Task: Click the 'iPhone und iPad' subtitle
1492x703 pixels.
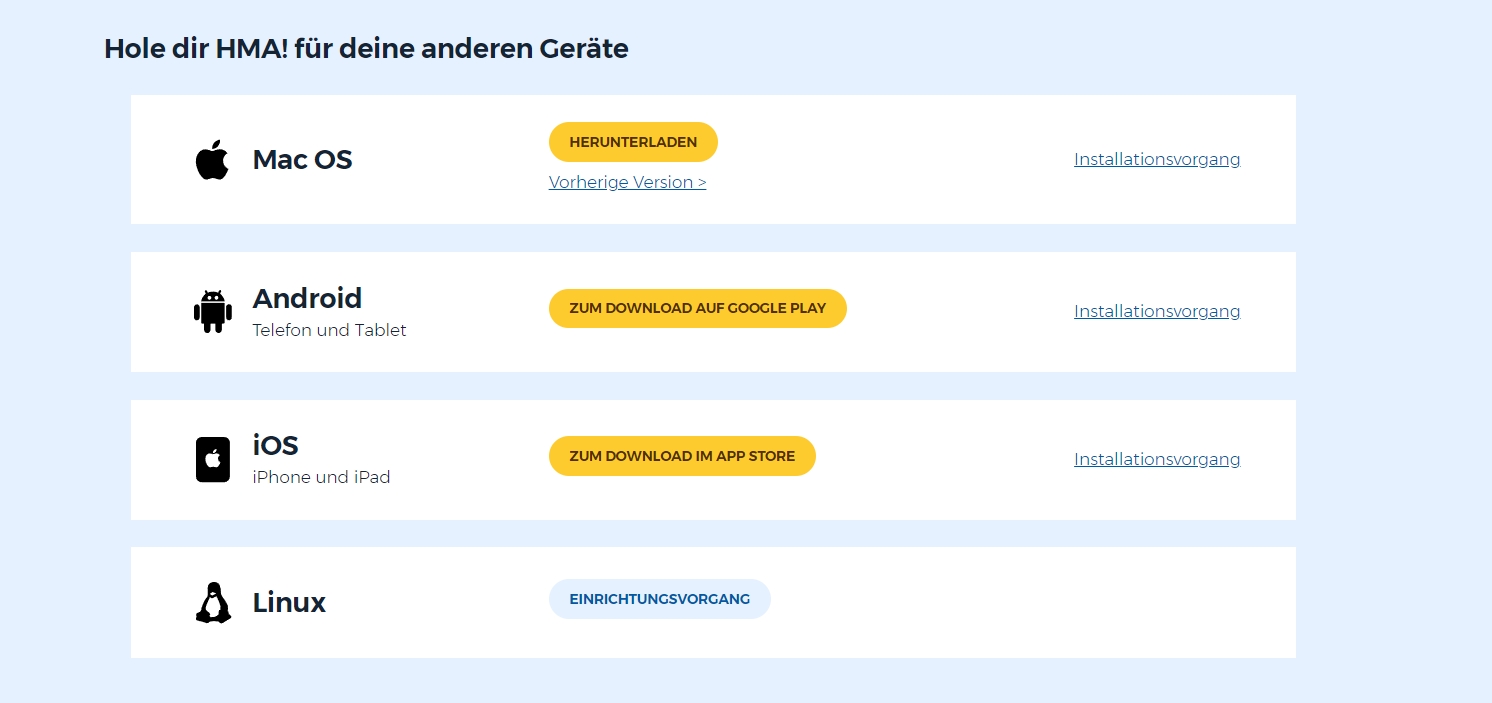Action: pos(321,477)
